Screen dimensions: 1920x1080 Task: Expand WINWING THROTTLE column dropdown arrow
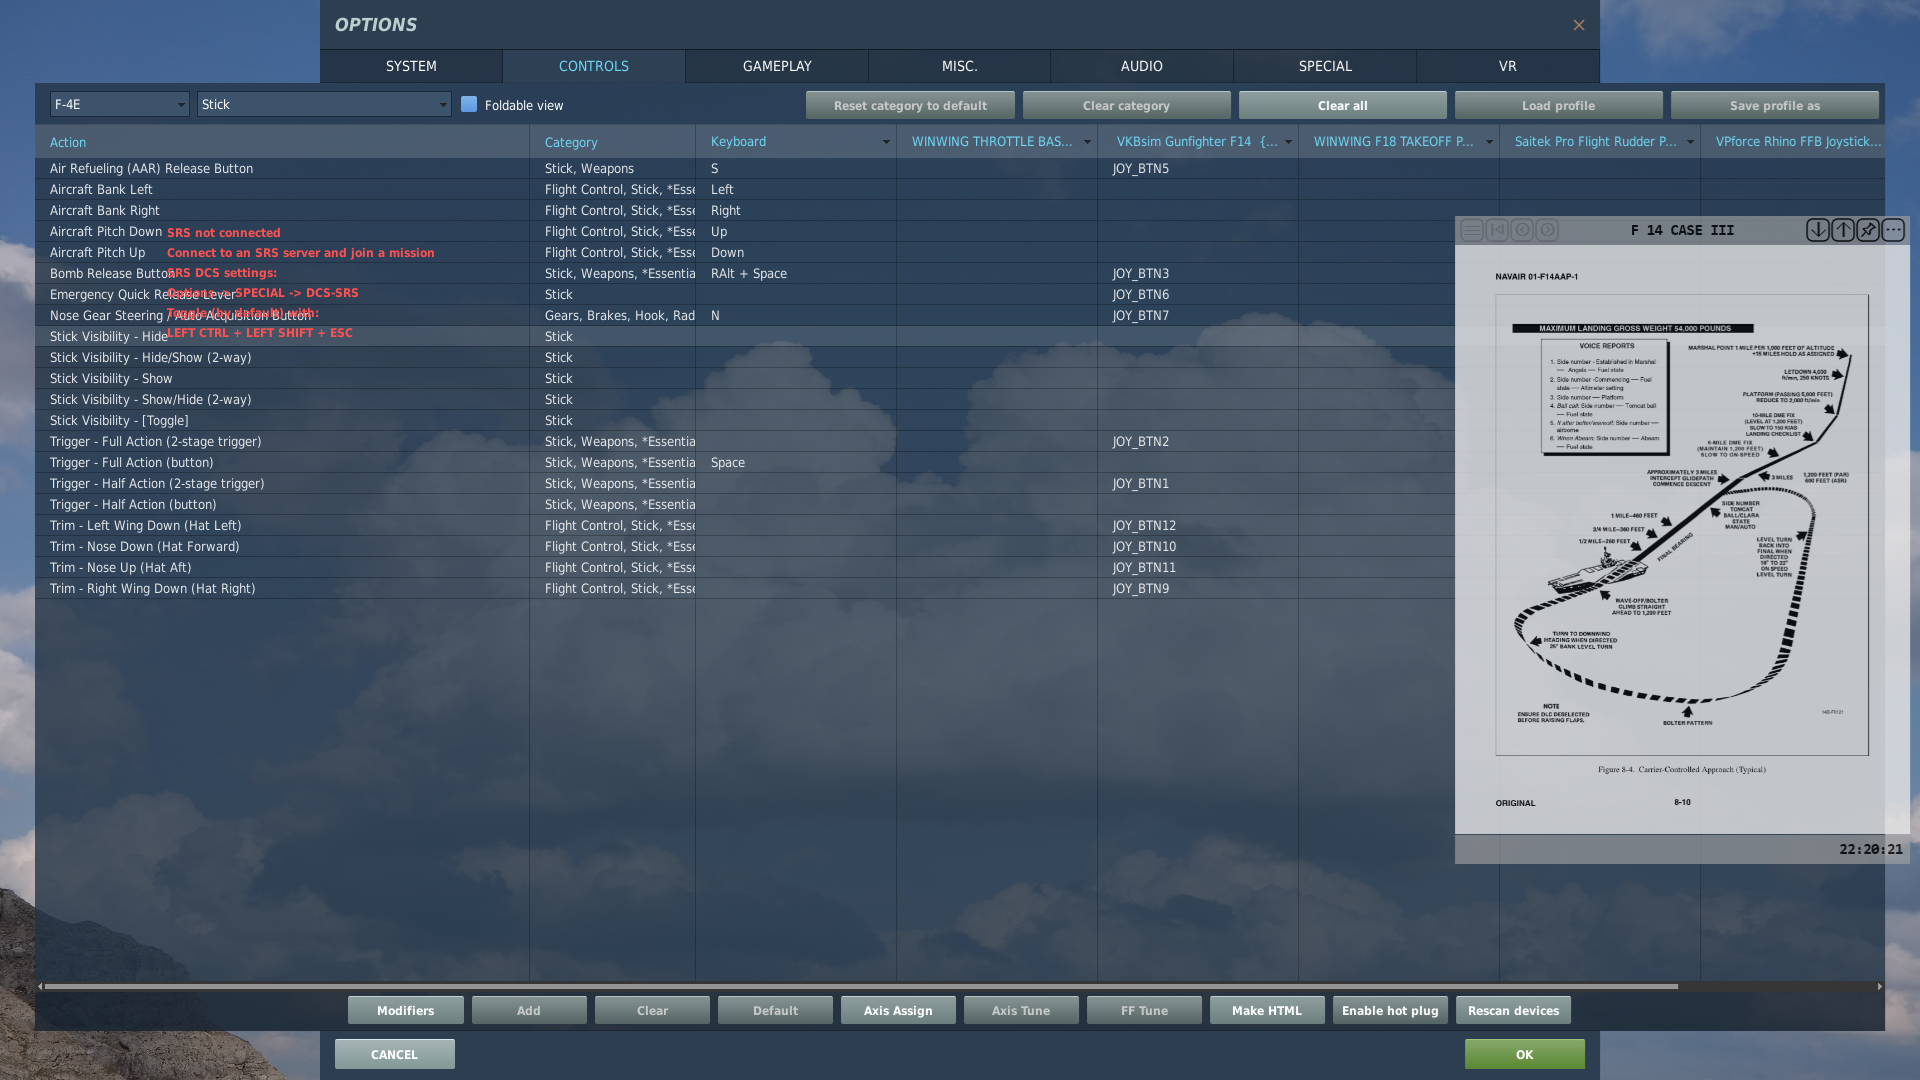[1087, 142]
